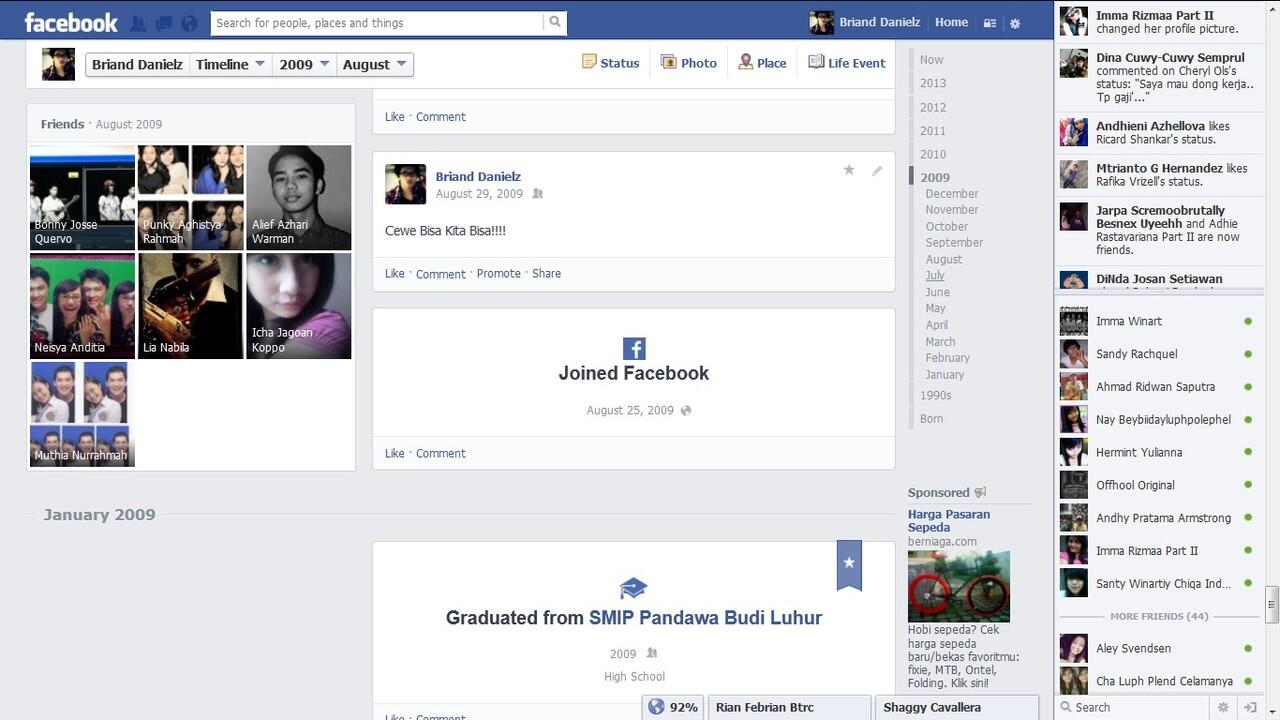Open the Shaggy Cavallera chat tab
The width and height of the screenshot is (1280, 720).
coord(958,707)
